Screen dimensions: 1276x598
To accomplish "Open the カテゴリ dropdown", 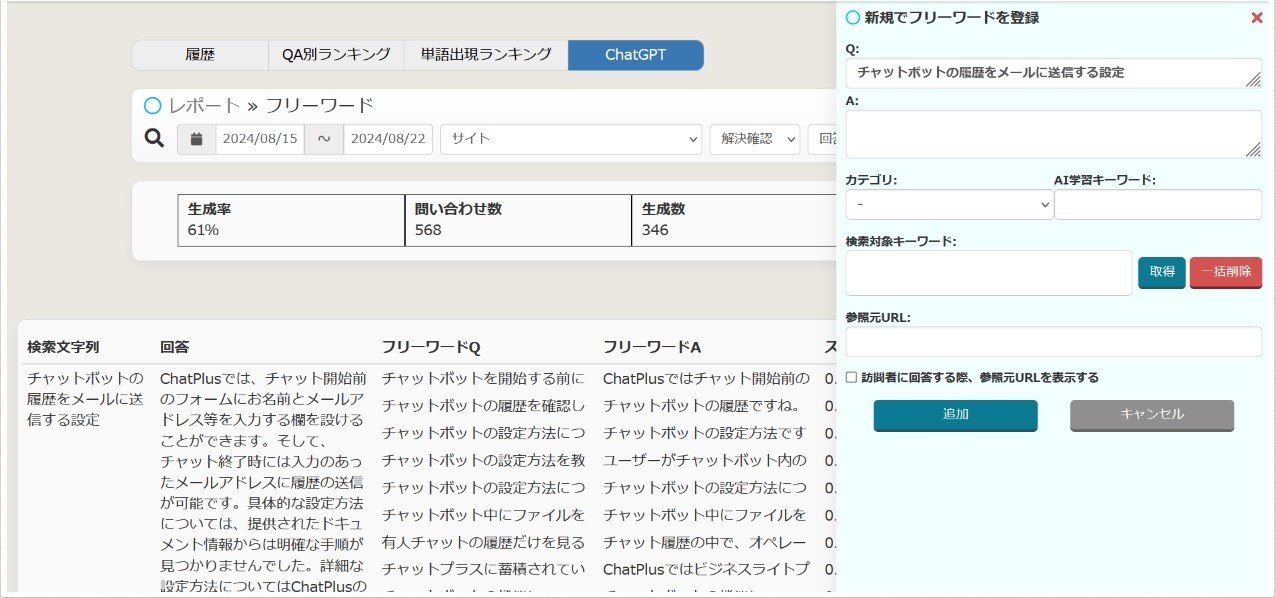I will pyautogui.click(x=949, y=204).
